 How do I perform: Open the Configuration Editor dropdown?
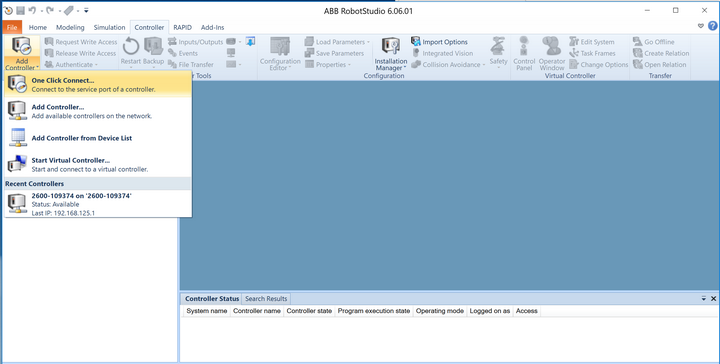(x=280, y=54)
